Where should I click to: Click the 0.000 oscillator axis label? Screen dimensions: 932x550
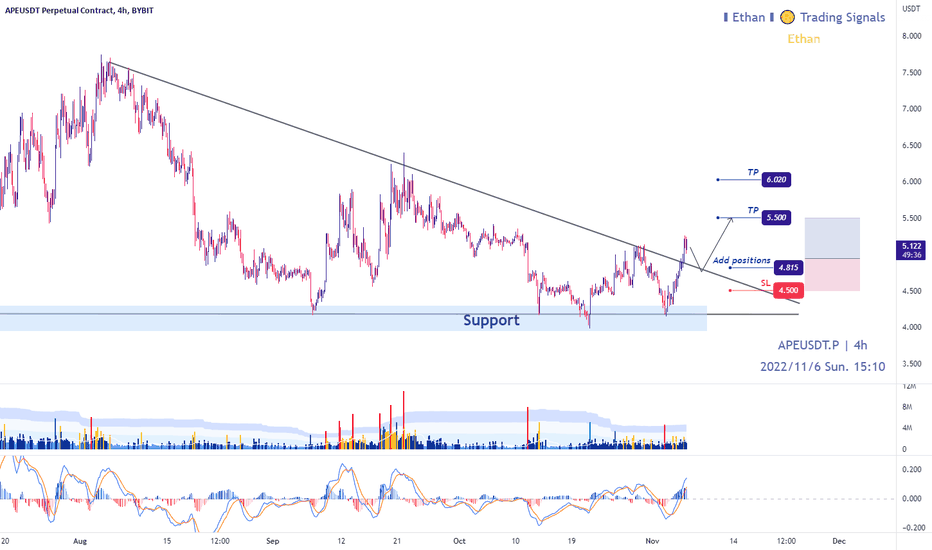911,499
